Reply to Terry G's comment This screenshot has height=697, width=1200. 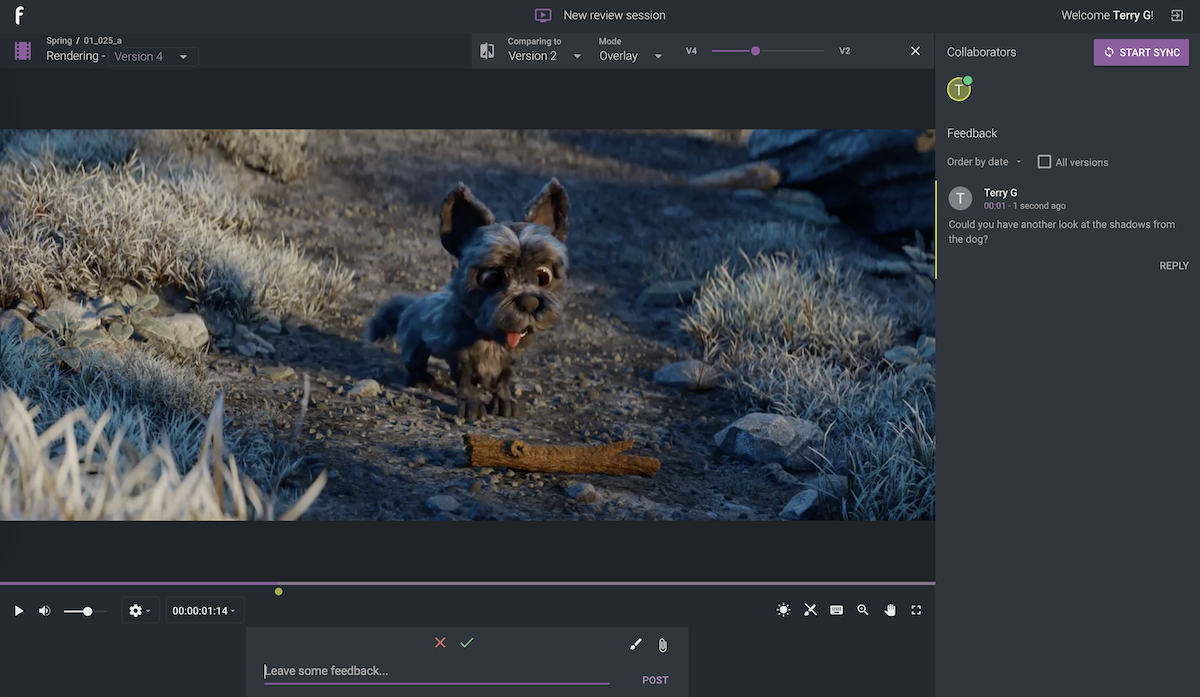(x=1174, y=266)
